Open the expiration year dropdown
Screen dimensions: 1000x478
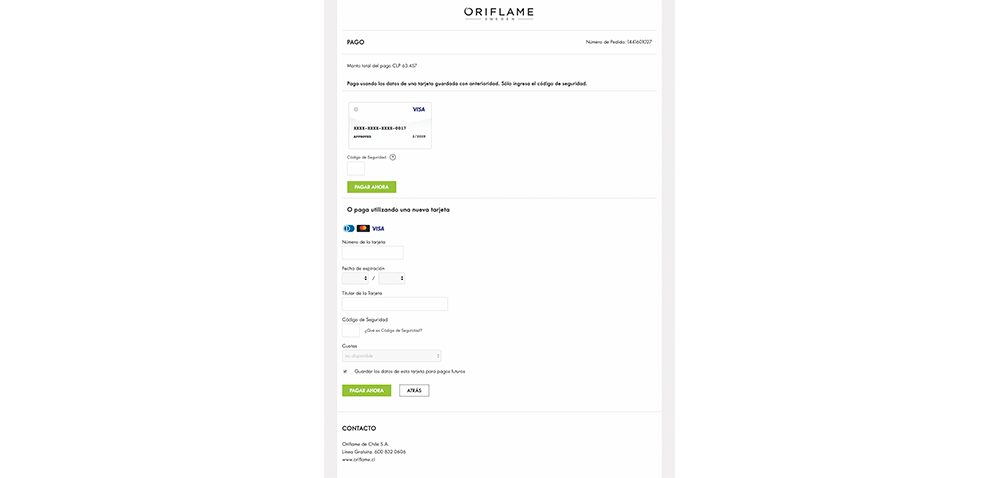pos(392,278)
